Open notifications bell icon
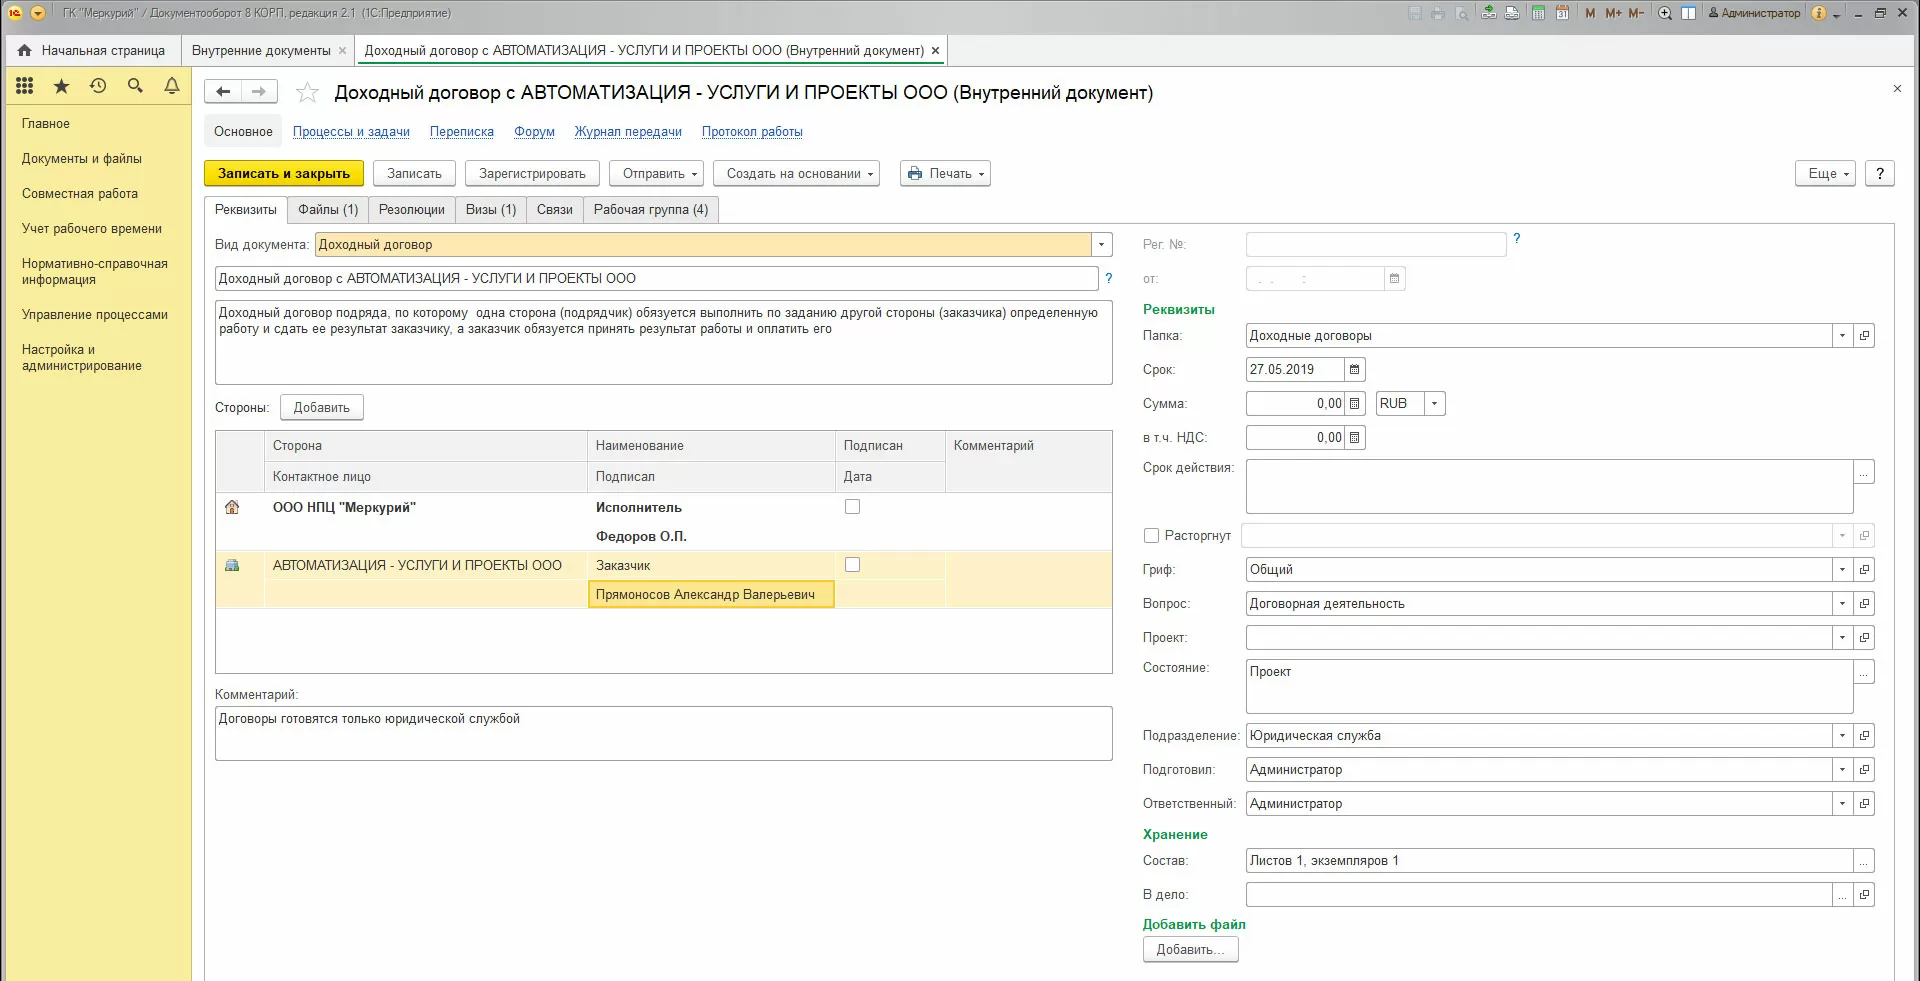Image resolution: width=1920 pixels, height=981 pixels. tap(172, 86)
